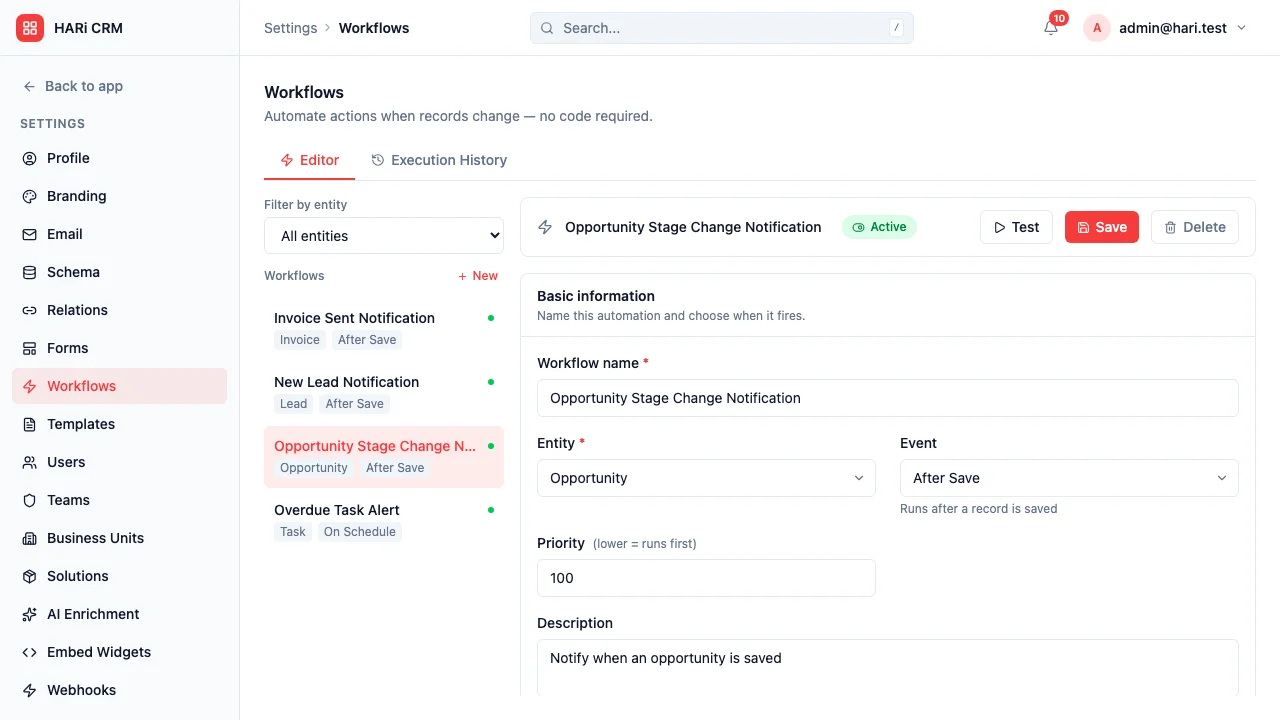Open the Schema settings icon

point(29,272)
